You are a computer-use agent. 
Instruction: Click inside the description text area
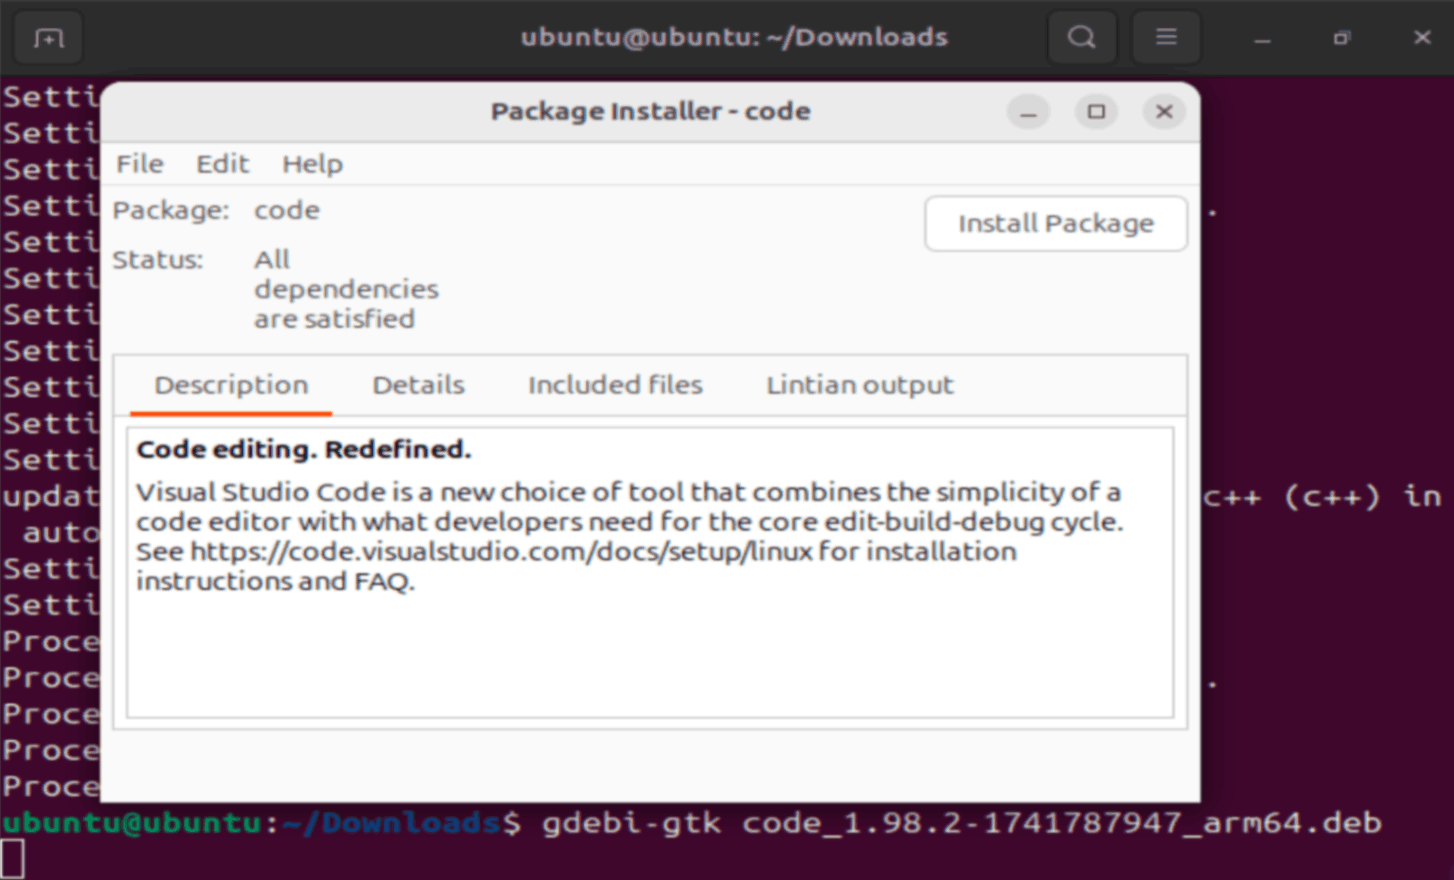[650, 650]
